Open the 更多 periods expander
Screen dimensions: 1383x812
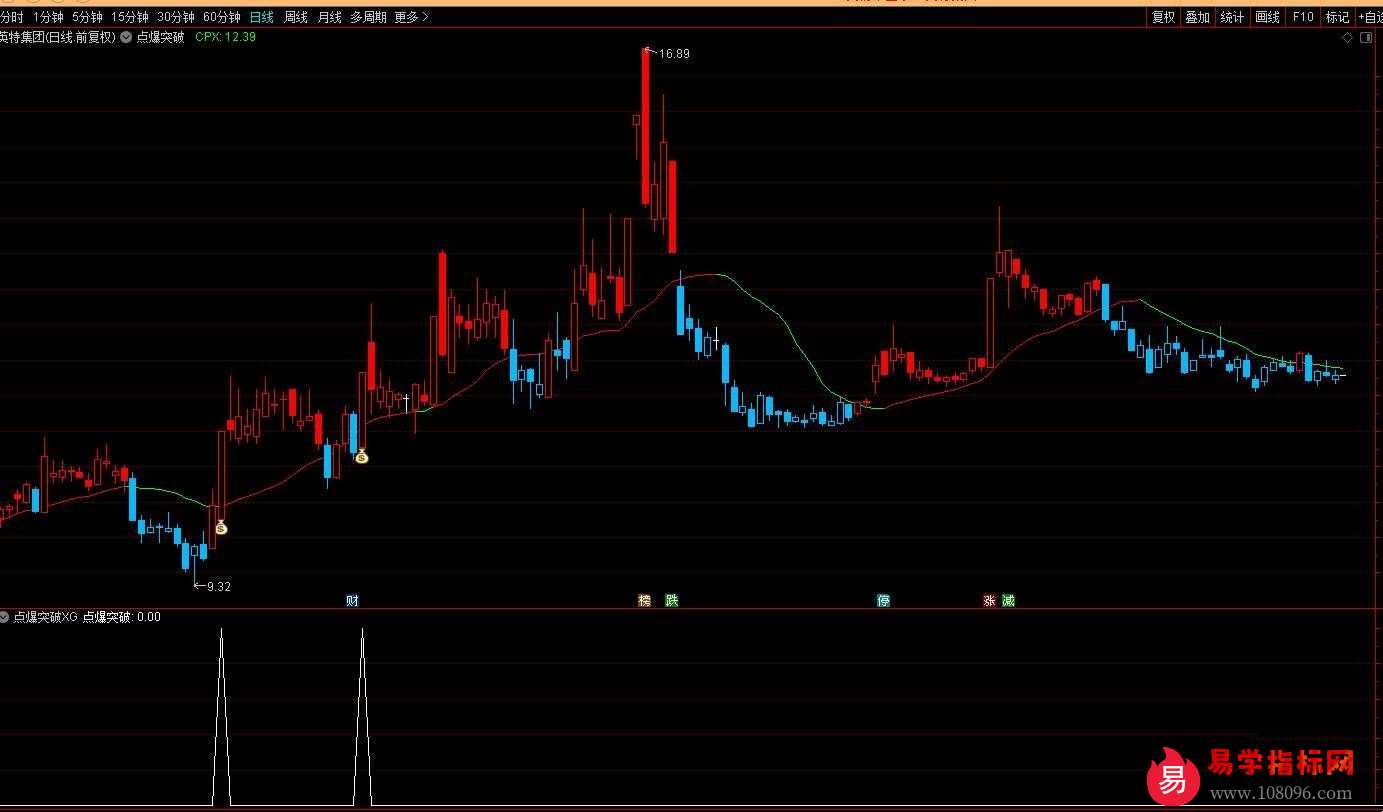[411, 17]
